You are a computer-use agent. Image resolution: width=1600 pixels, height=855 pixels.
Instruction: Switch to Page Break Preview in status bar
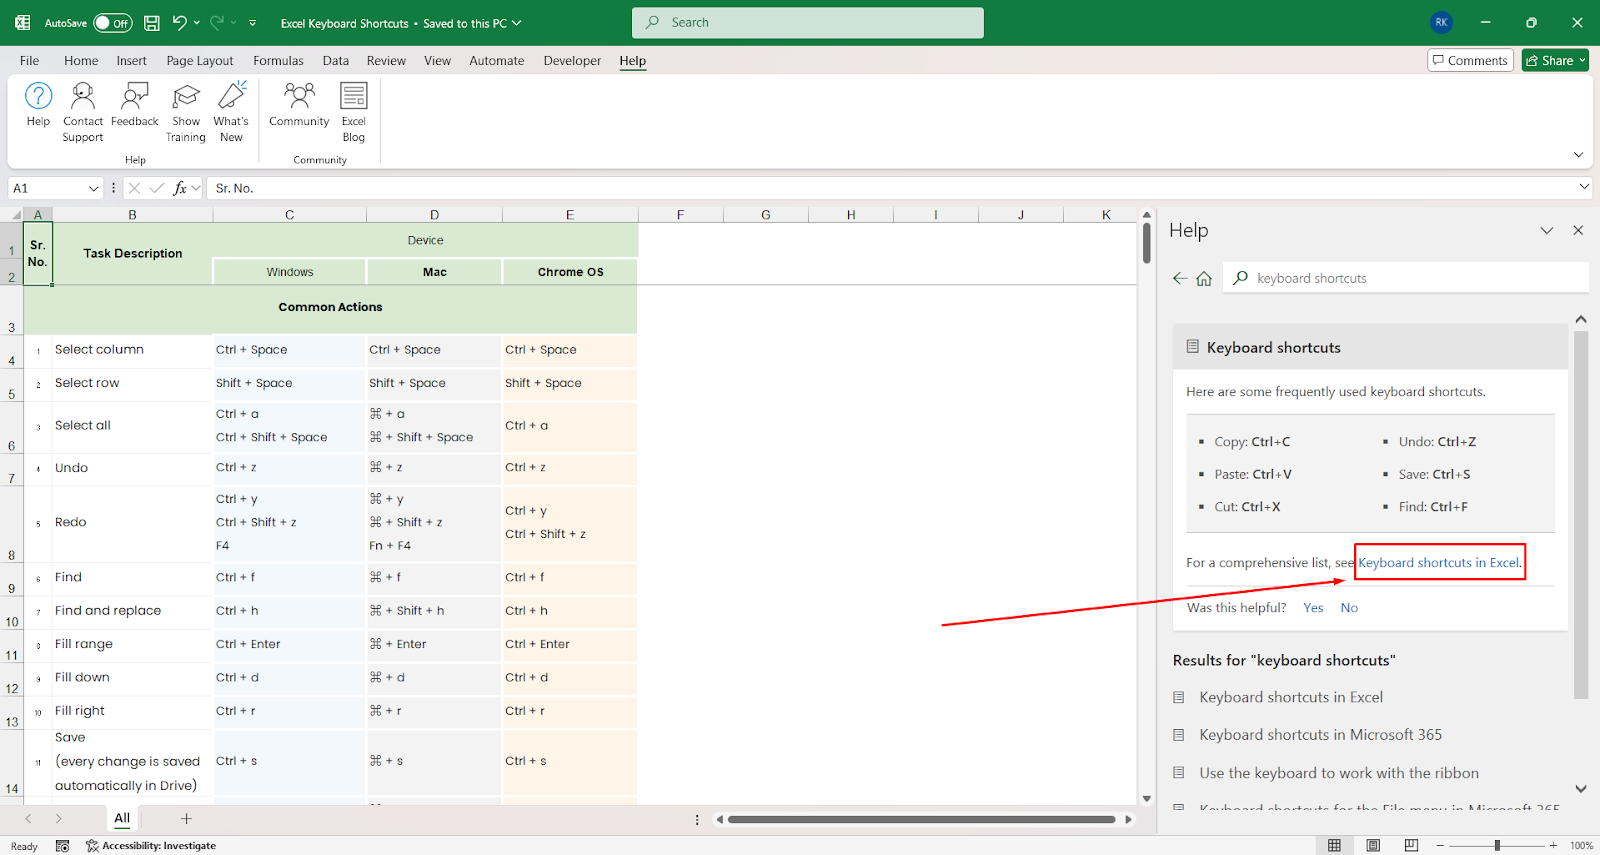coord(1411,845)
